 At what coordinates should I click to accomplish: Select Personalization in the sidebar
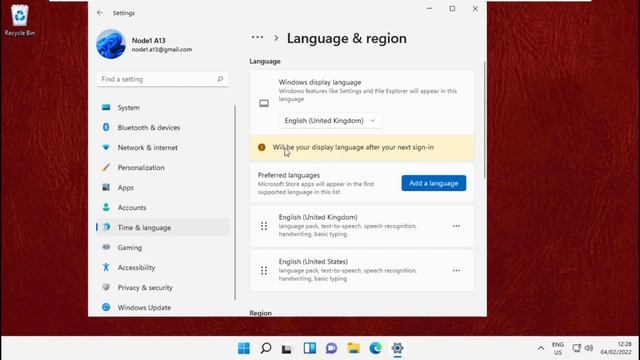coord(163,167)
